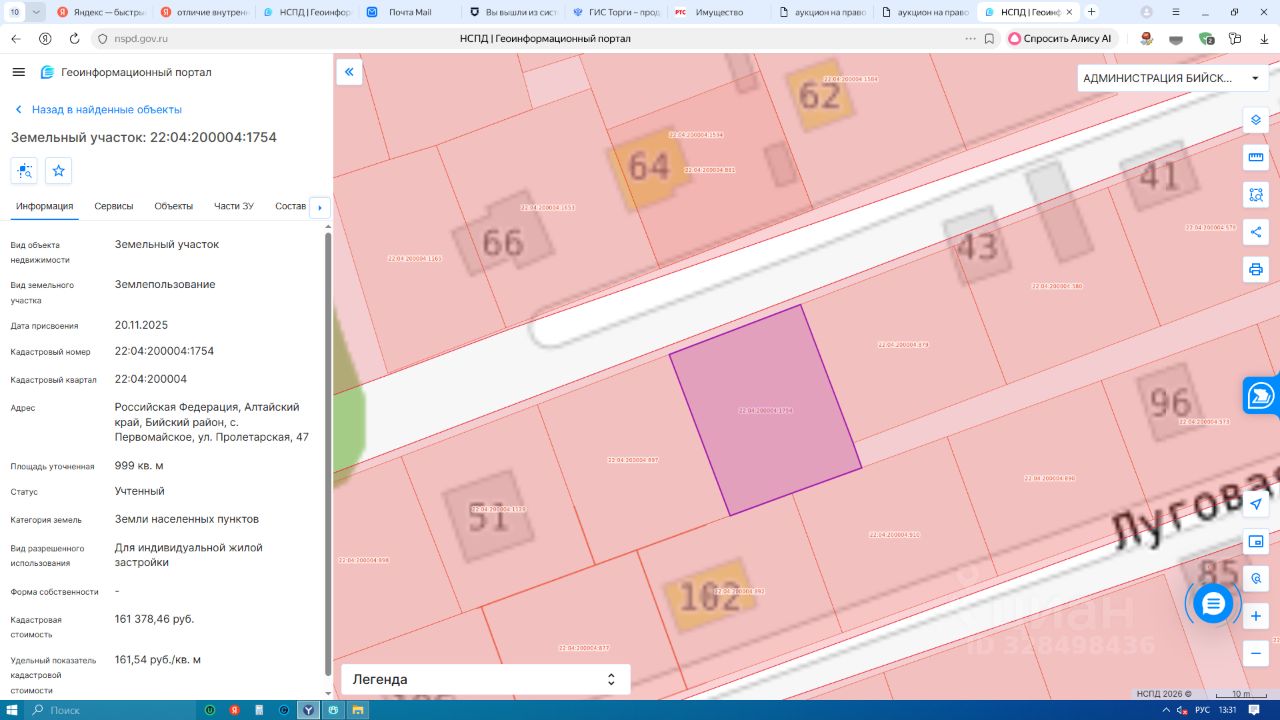Image resolution: width=1280 pixels, height=720 pixels.
Task: Click the share map icon
Action: click(1256, 232)
